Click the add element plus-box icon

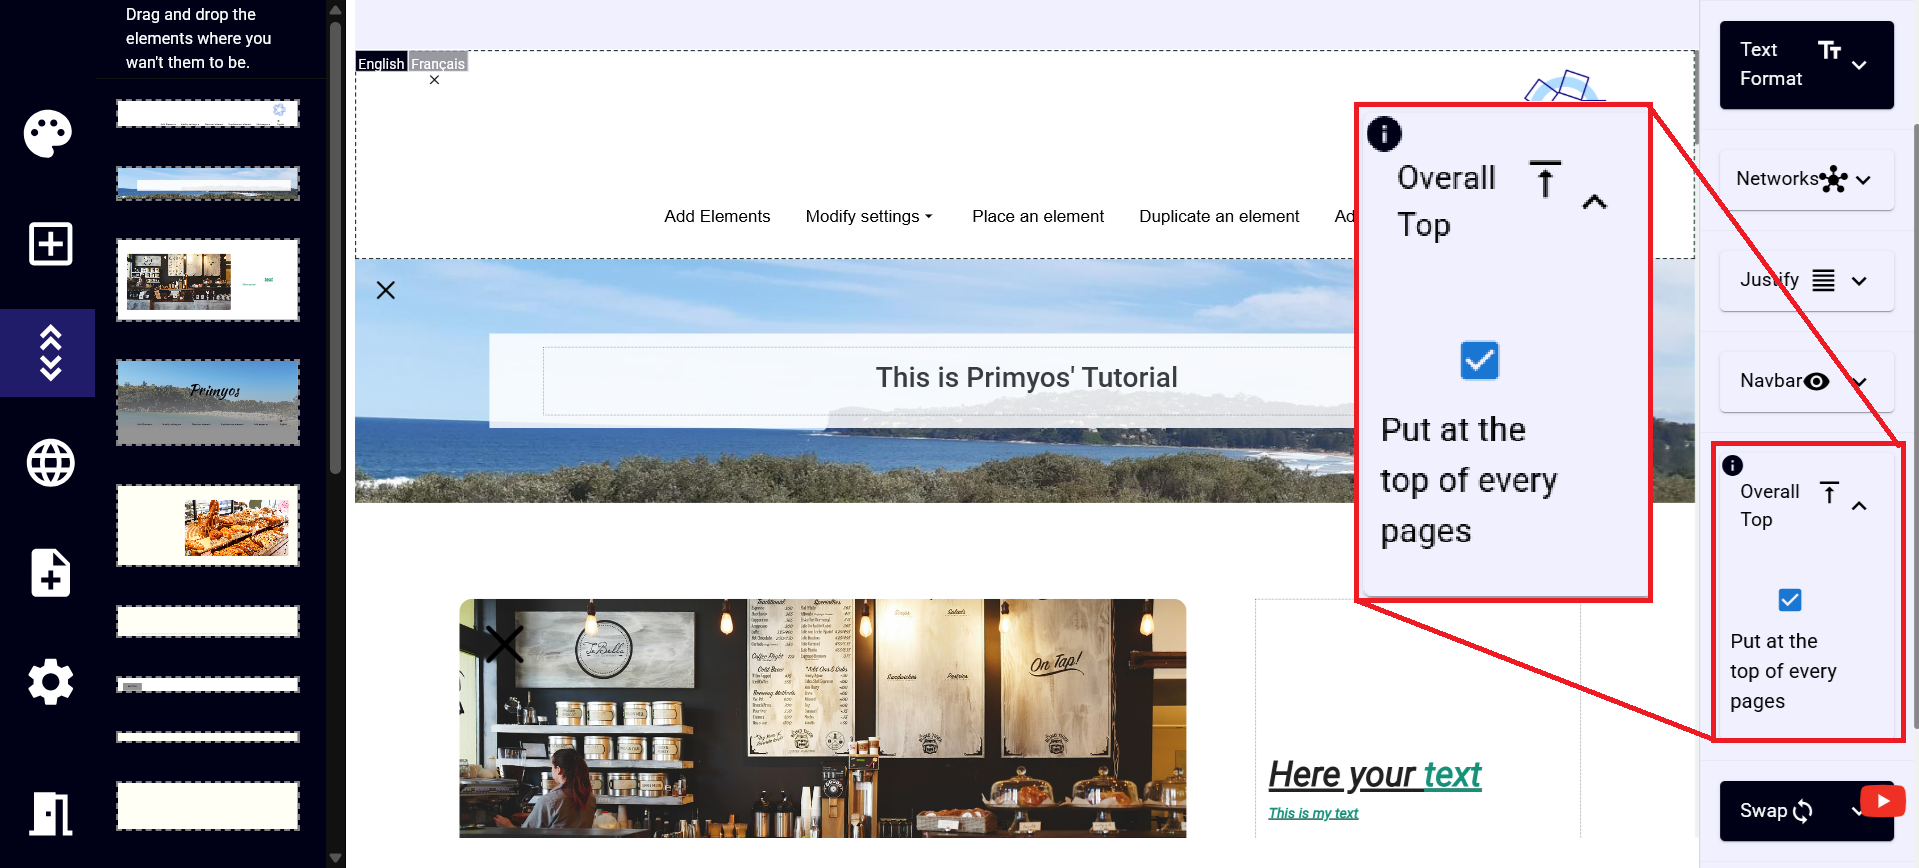pyautogui.click(x=50, y=244)
